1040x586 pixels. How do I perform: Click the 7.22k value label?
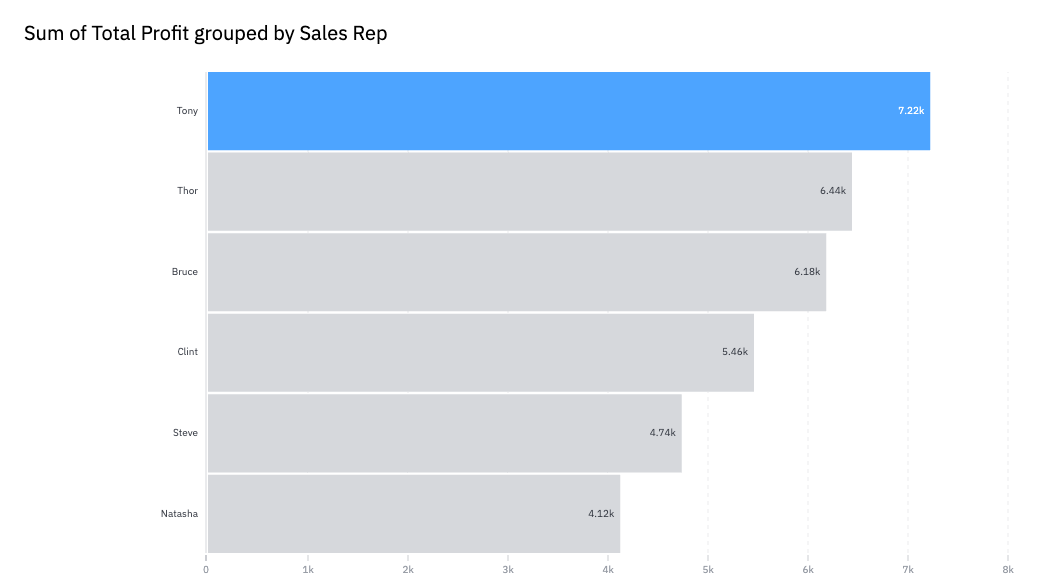(911, 111)
